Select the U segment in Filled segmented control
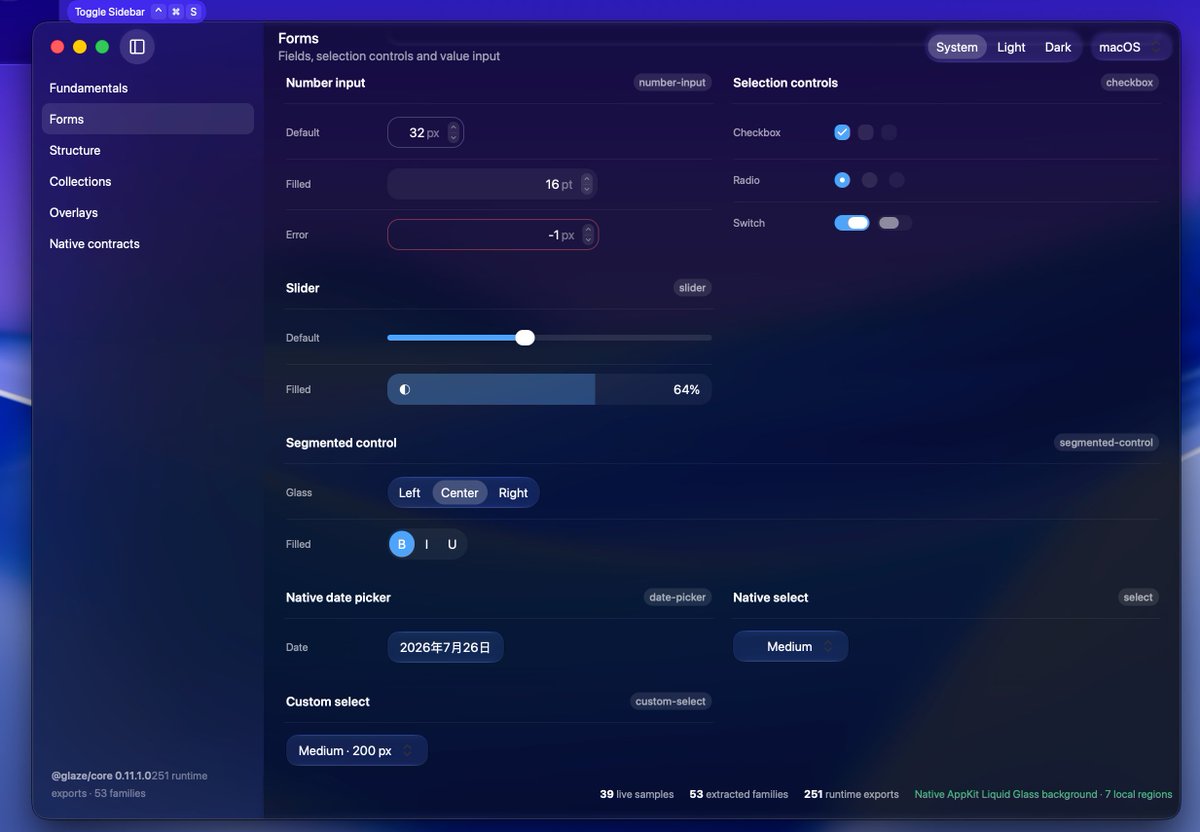Image resolution: width=1200 pixels, height=832 pixels. [452, 544]
